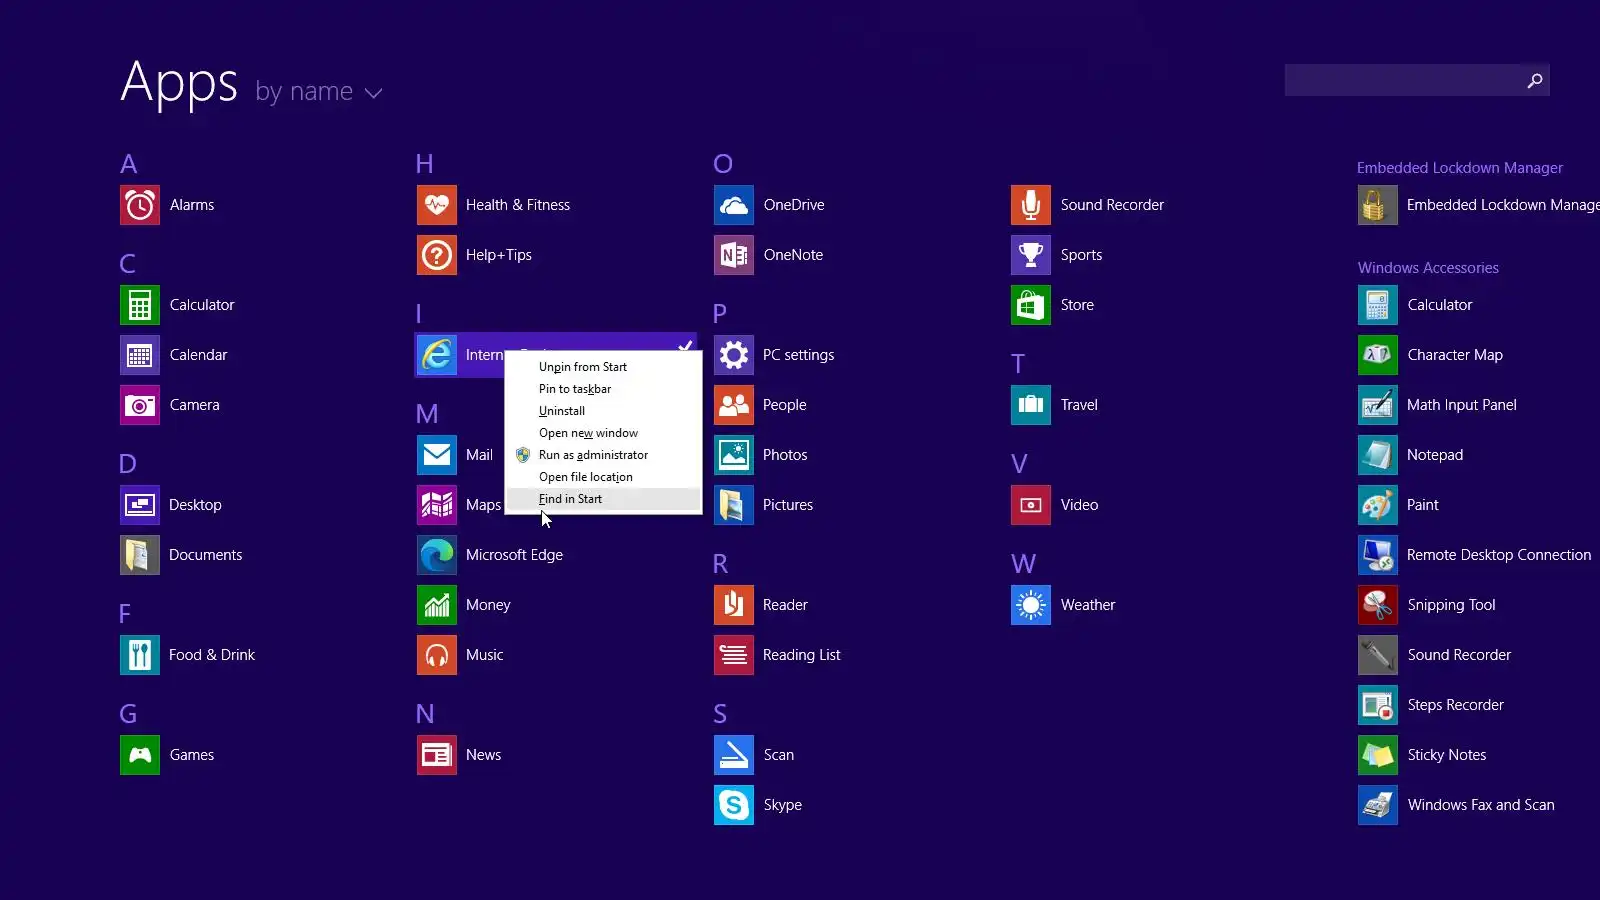Expand the 'by name' sort dropdown
This screenshot has height=900, width=1600.
(x=319, y=92)
